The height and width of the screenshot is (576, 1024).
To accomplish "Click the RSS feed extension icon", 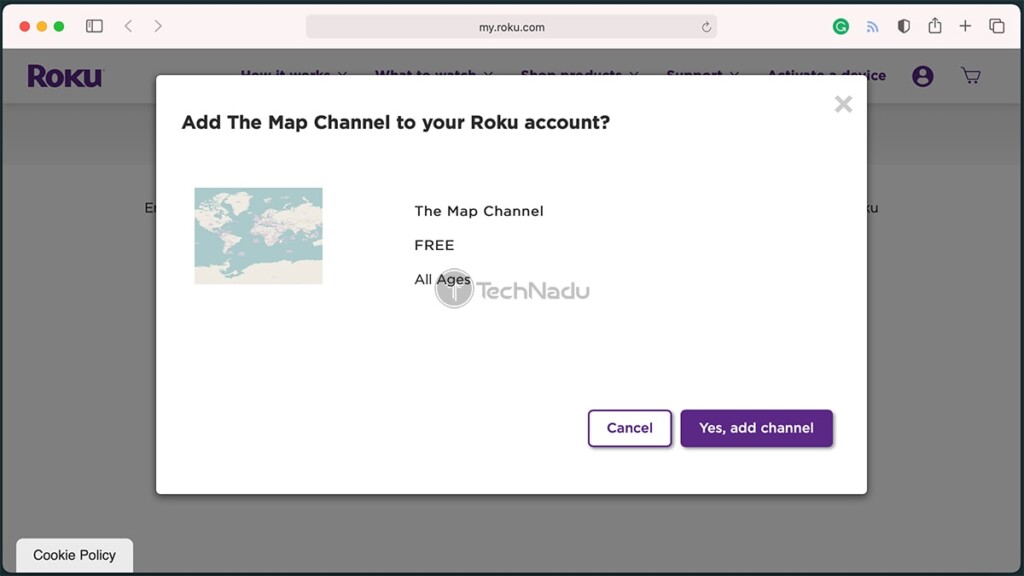I will tap(872, 27).
